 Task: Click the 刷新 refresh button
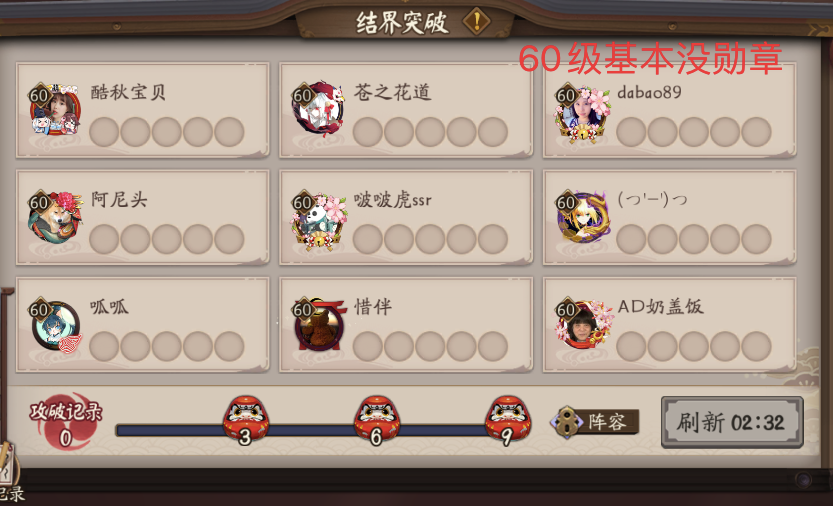[732, 422]
